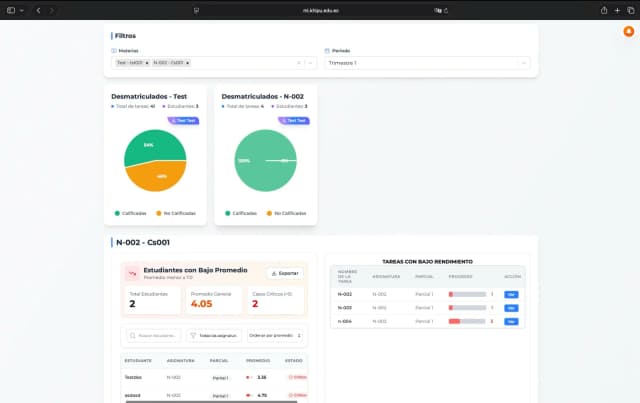Sort by the ESTADO column header
Image resolution: width=640 pixels, height=403 pixels.
293,361
